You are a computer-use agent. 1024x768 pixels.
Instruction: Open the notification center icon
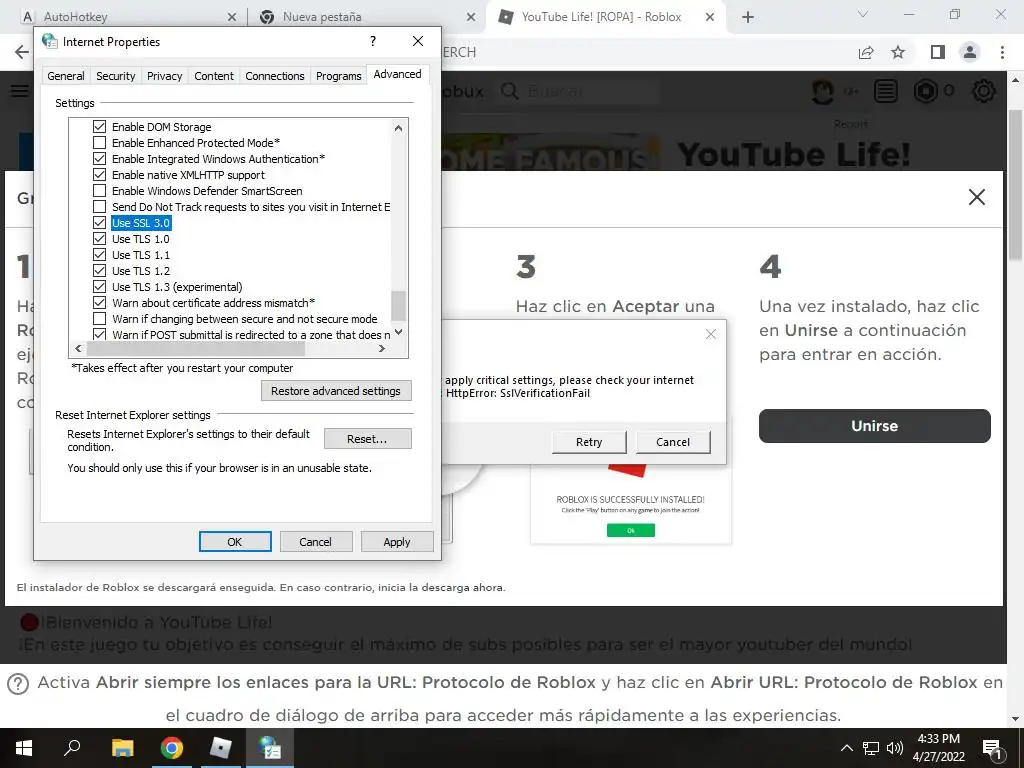(x=992, y=749)
